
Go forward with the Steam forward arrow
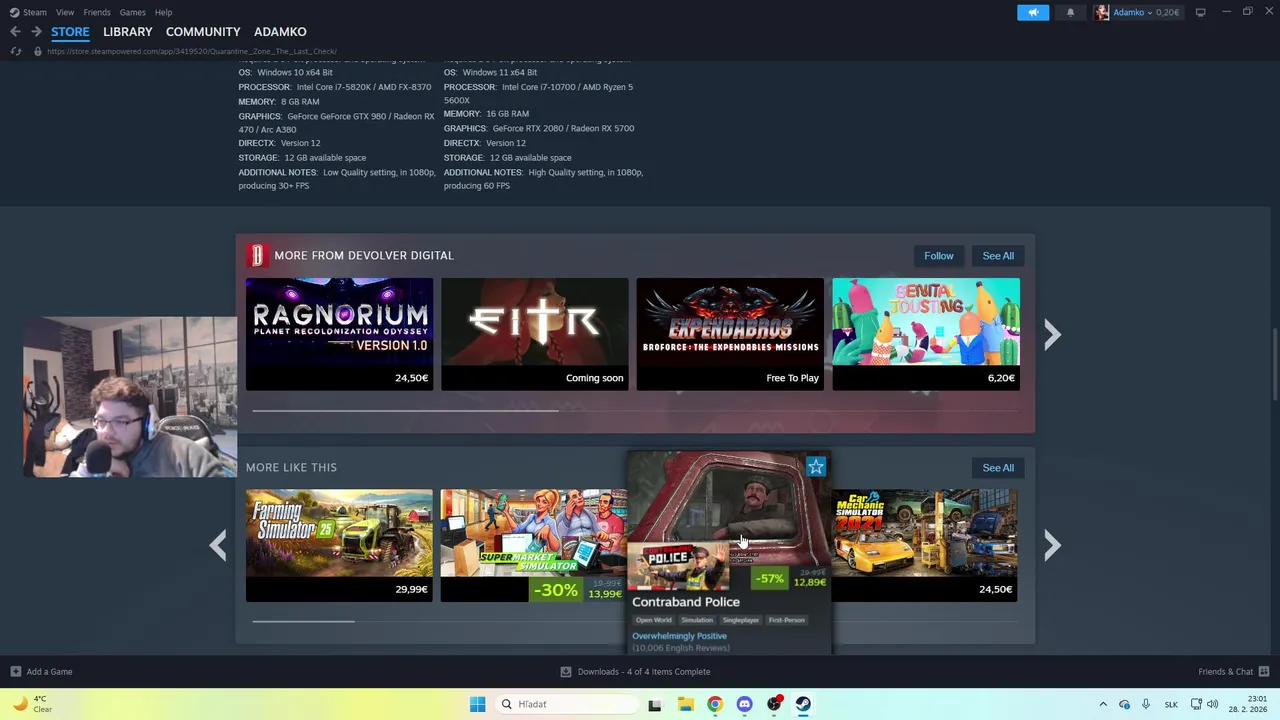coord(37,32)
